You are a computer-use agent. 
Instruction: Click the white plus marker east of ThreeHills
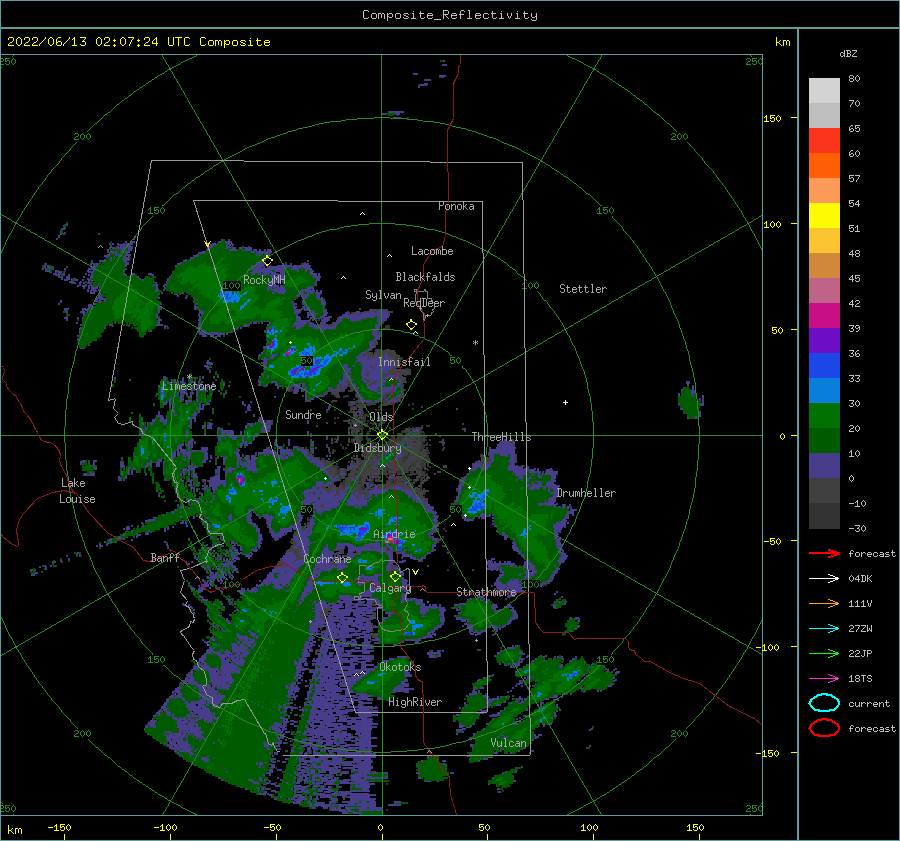coord(565,402)
